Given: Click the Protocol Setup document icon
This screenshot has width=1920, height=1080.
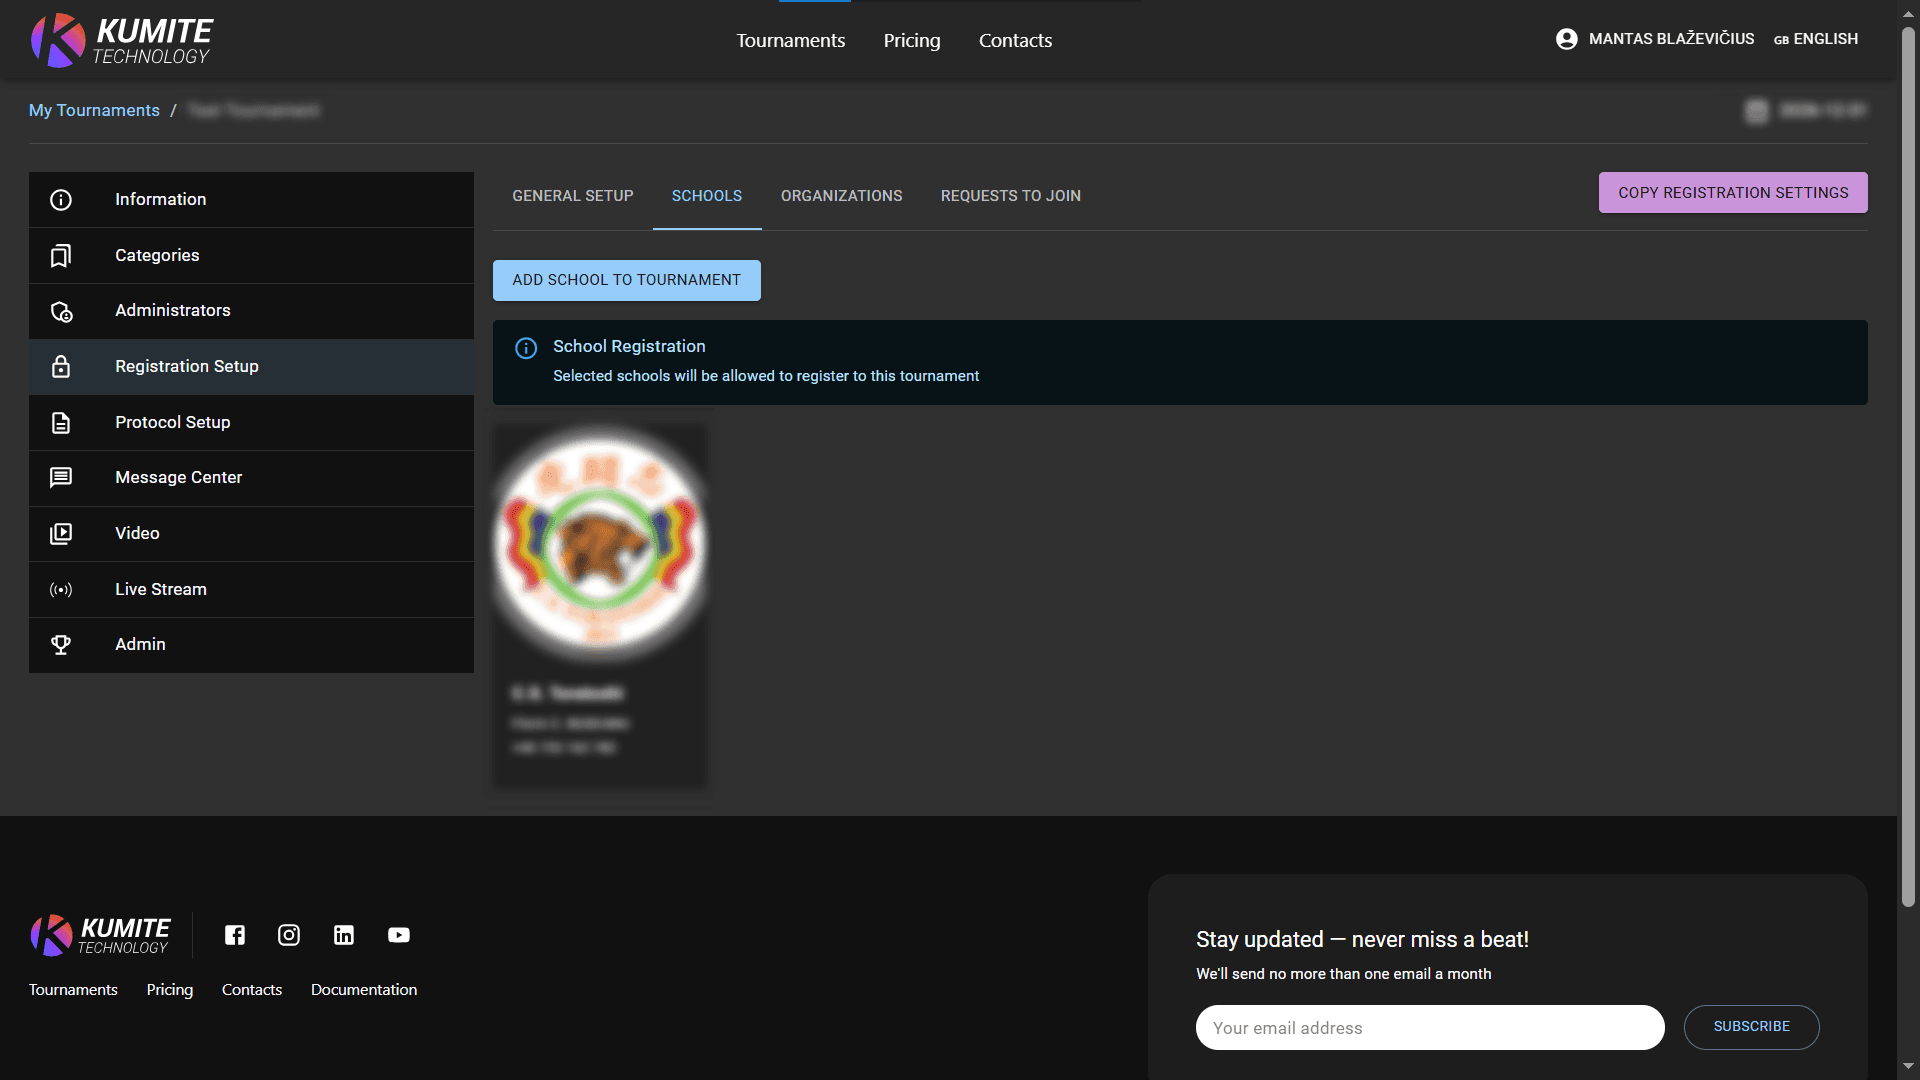Looking at the screenshot, I should pos(61,423).
